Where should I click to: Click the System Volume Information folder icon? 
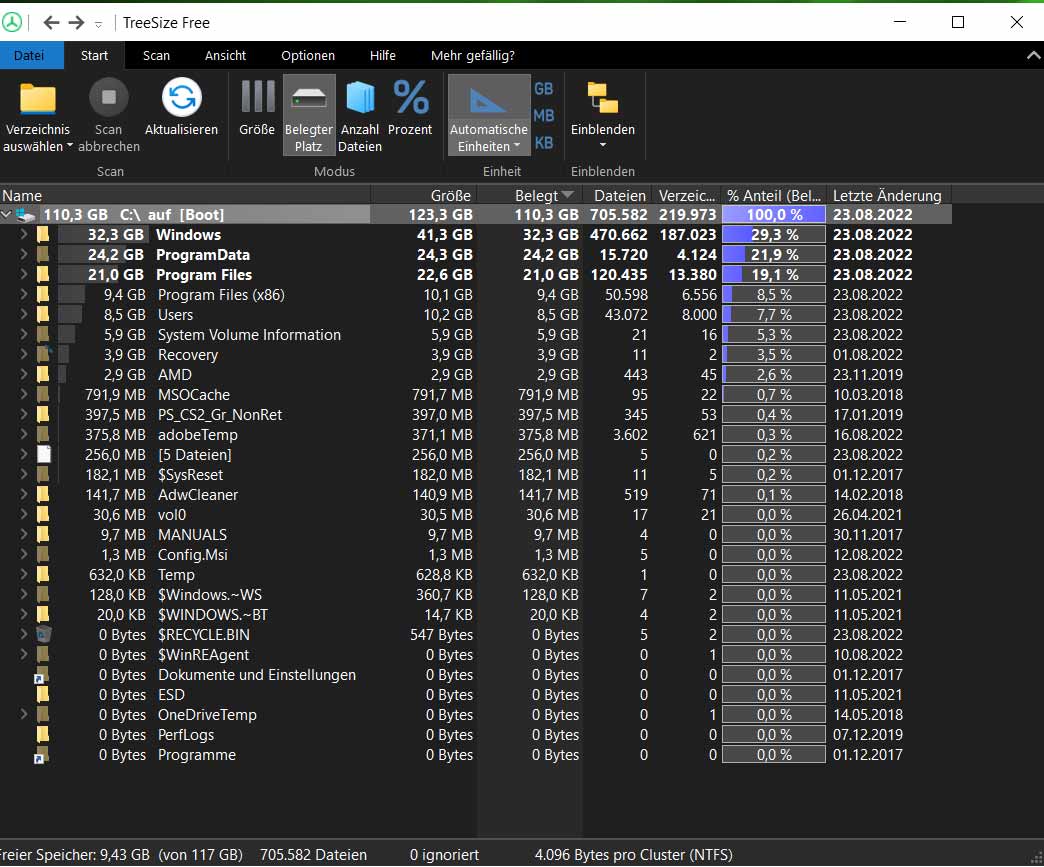pos(43,334)
